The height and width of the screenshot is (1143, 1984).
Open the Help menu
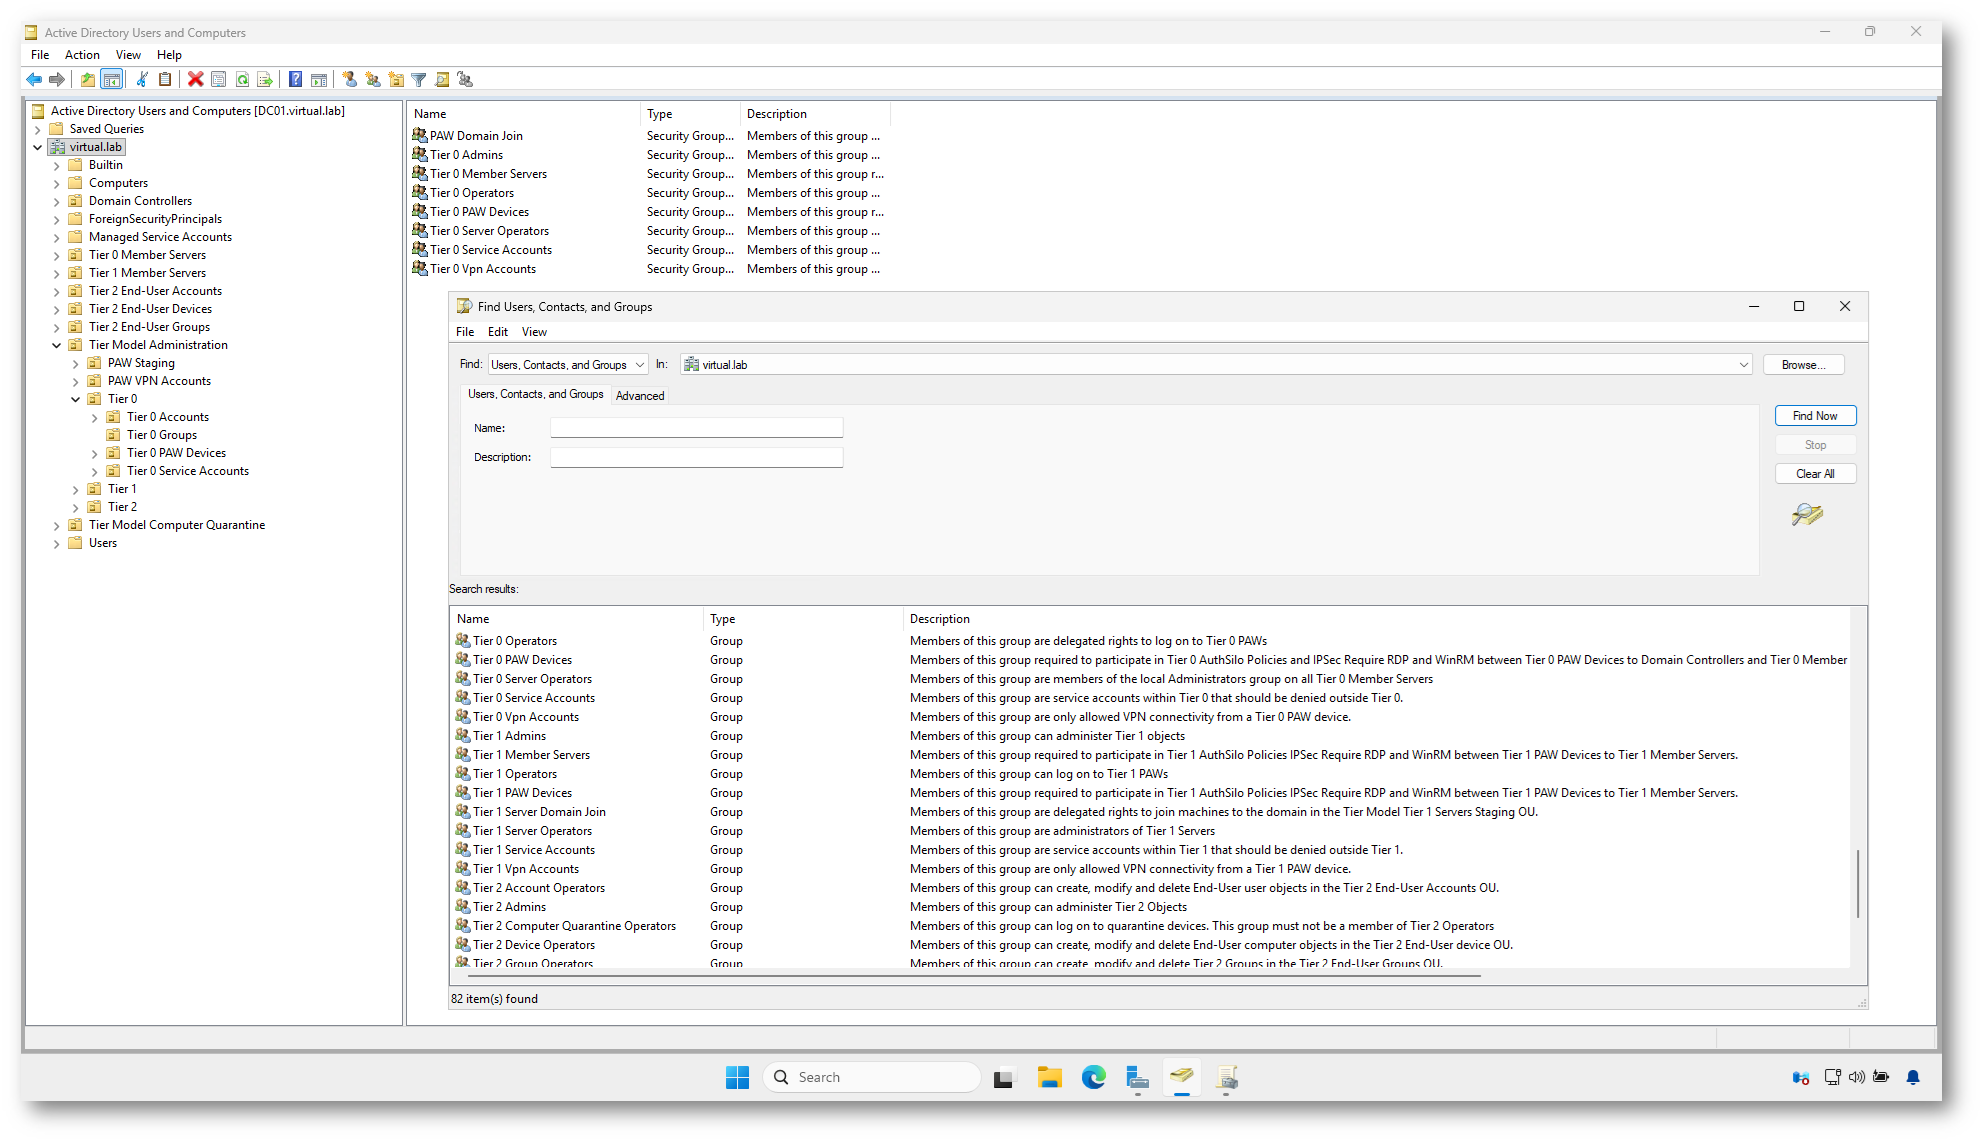(169, 55)
